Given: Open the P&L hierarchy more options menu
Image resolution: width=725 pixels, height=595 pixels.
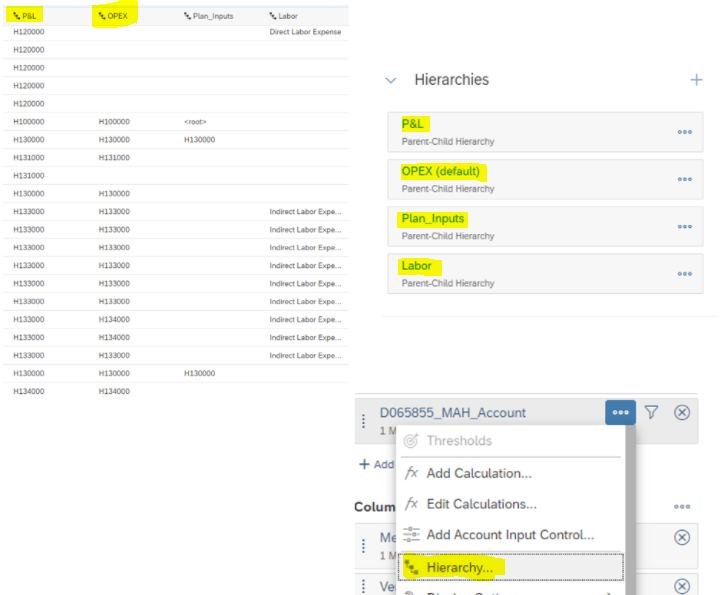Looking at the screenshot, I should (x=684, y=132).
